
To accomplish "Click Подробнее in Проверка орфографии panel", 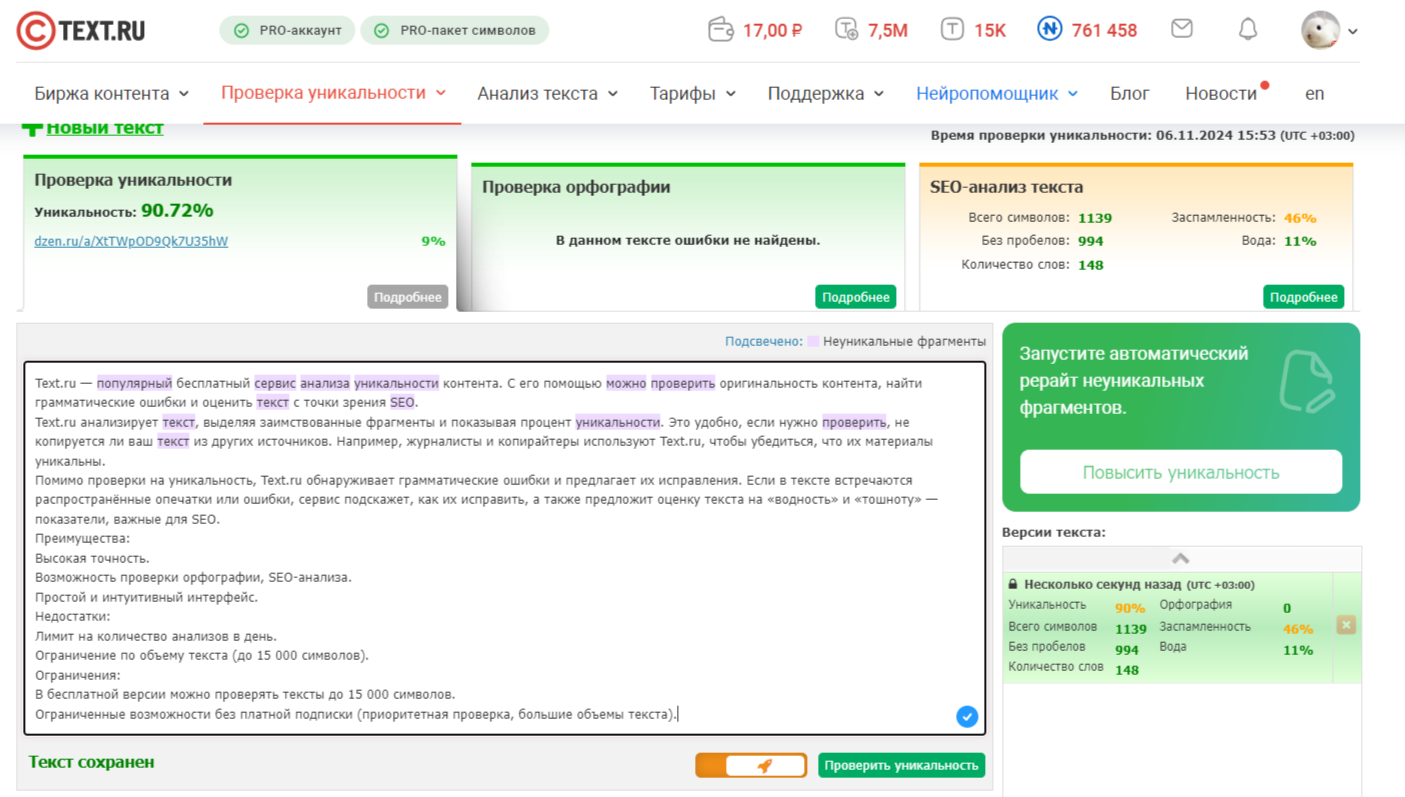I will tap(856, 297).
